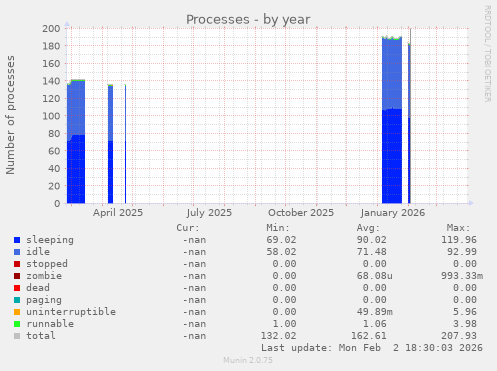Select the 'uninterruptible' legend label
The height and width of the screenshot is (371, 497).
pos(71,312)
